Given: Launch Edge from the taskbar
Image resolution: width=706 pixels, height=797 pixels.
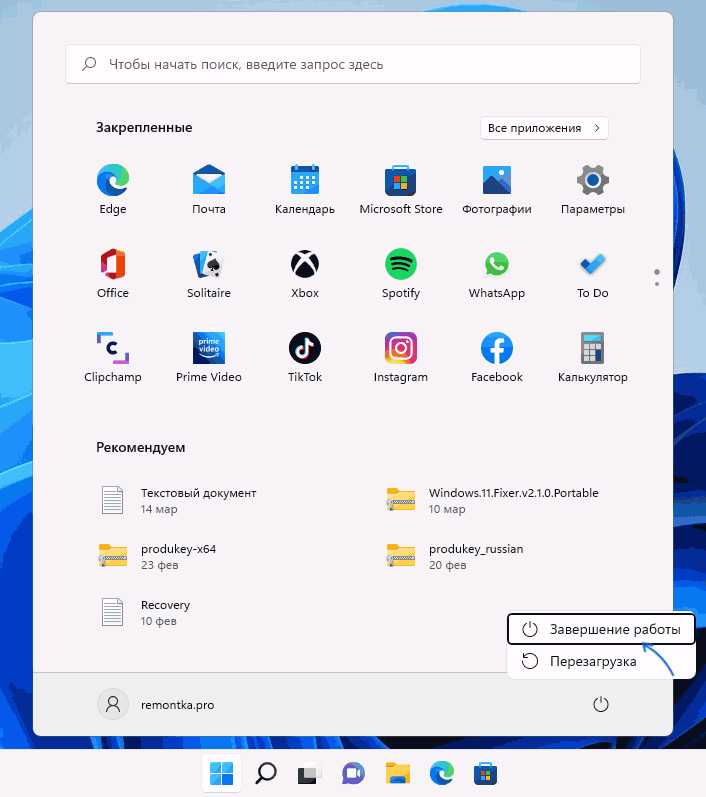Looking at the screenshot, I should [442, 774].
